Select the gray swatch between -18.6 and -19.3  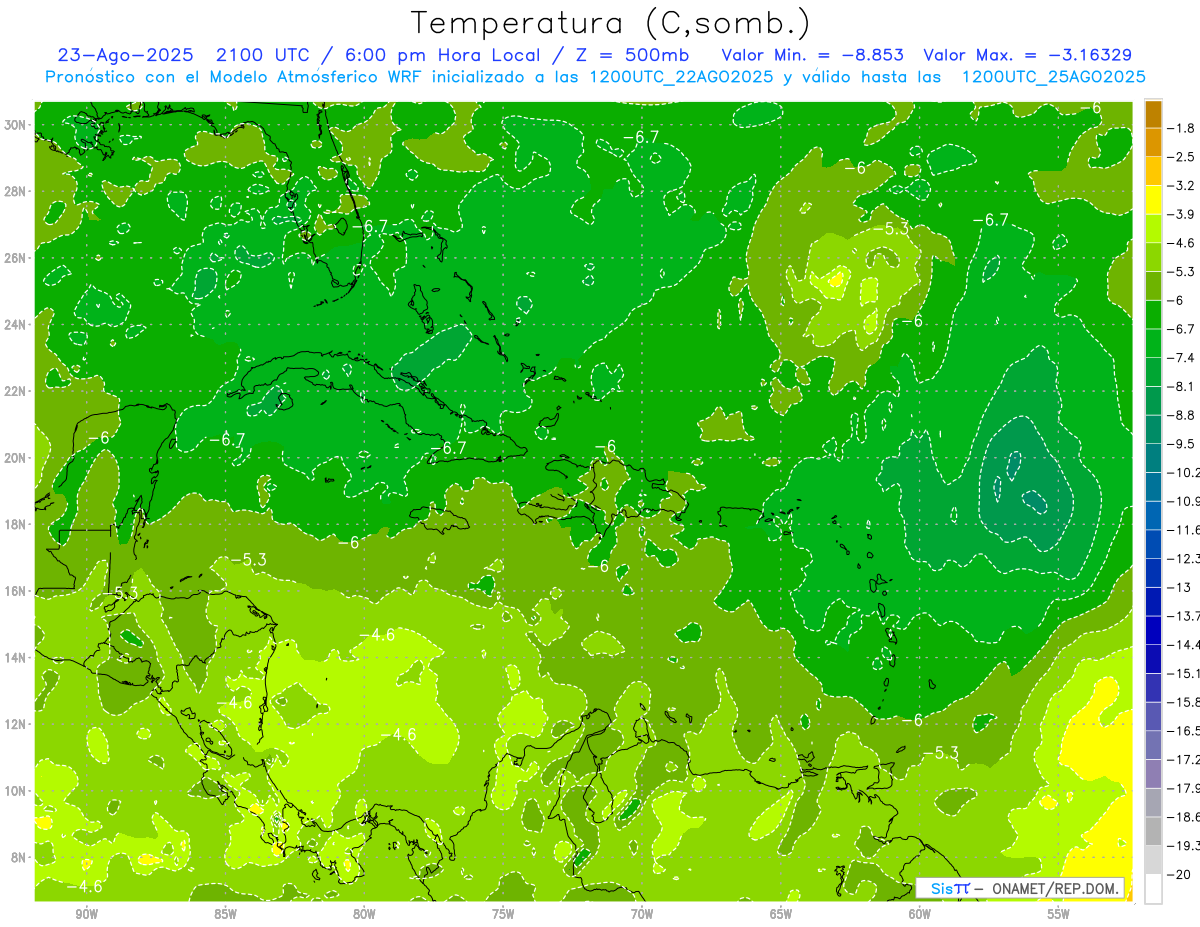click(x=1153, y=832)
